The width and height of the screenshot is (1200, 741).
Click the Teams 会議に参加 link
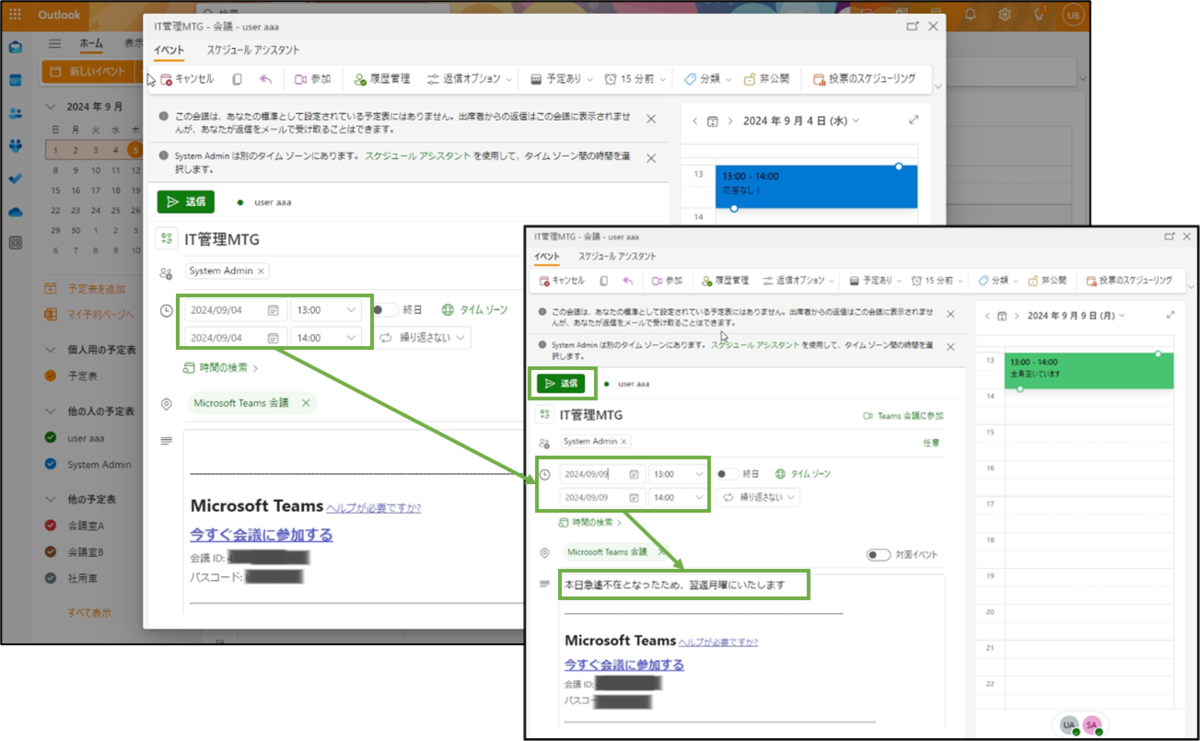(x=903, y=416)
